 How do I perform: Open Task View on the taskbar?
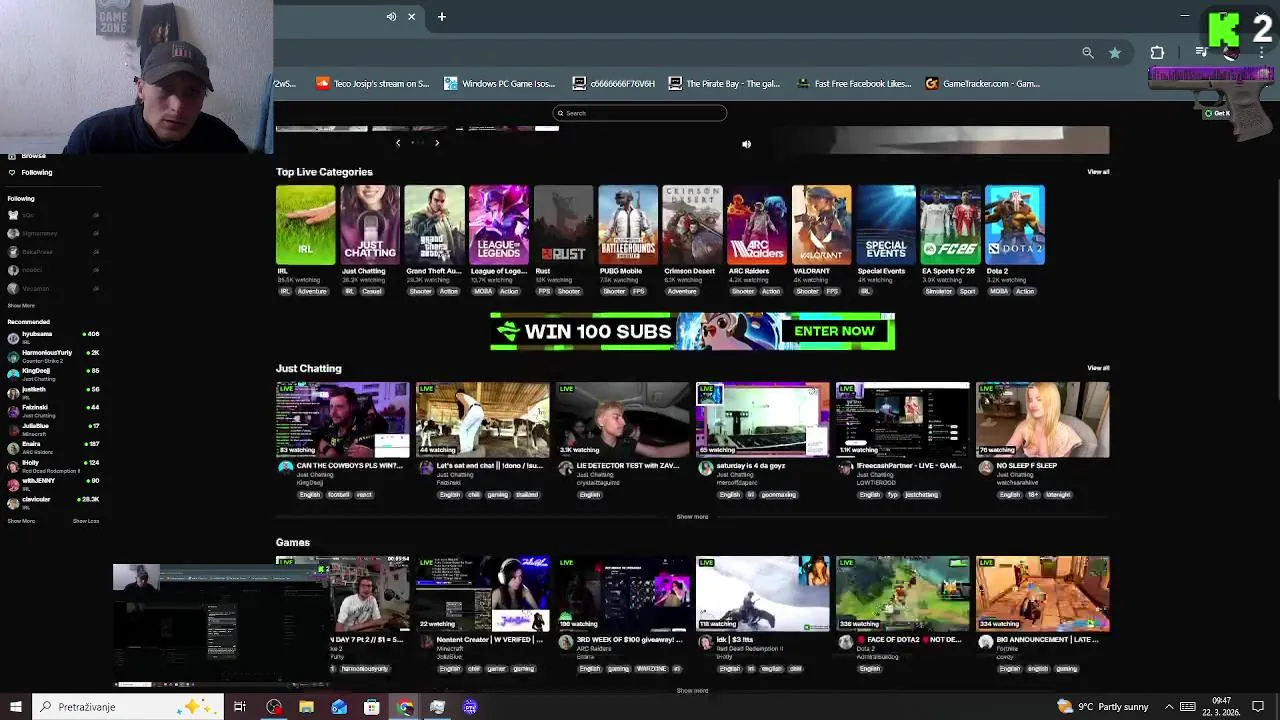(x=240, y=707)
